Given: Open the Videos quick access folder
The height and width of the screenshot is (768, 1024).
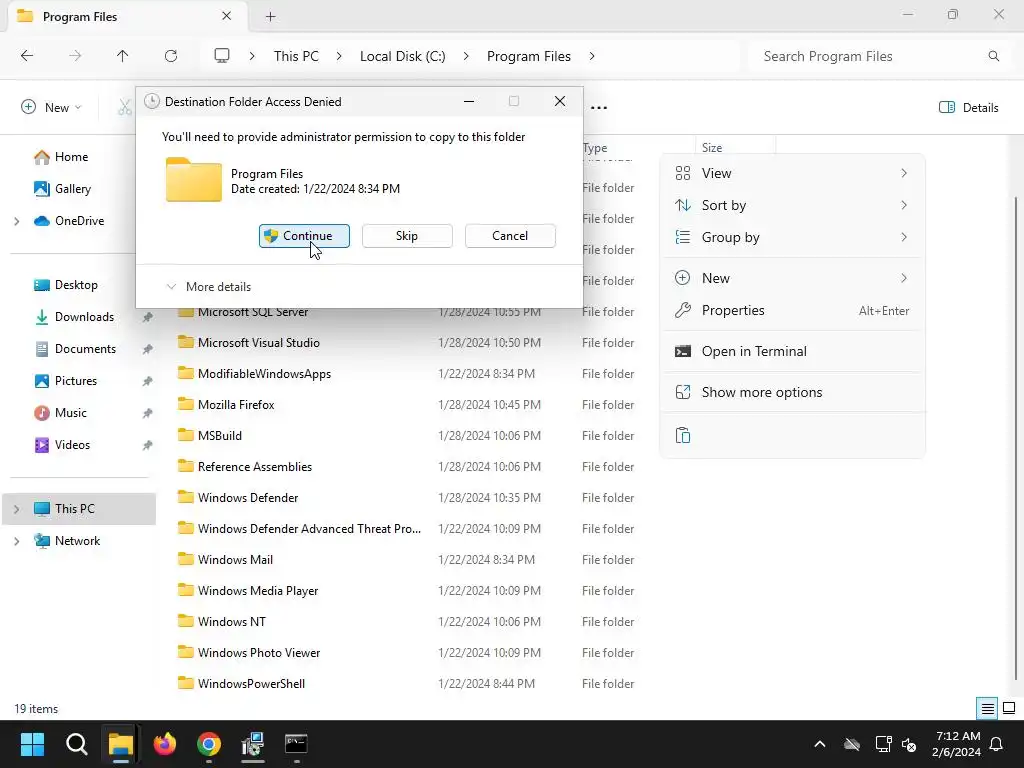Looking at the screenshot, I should click(72, 445).
